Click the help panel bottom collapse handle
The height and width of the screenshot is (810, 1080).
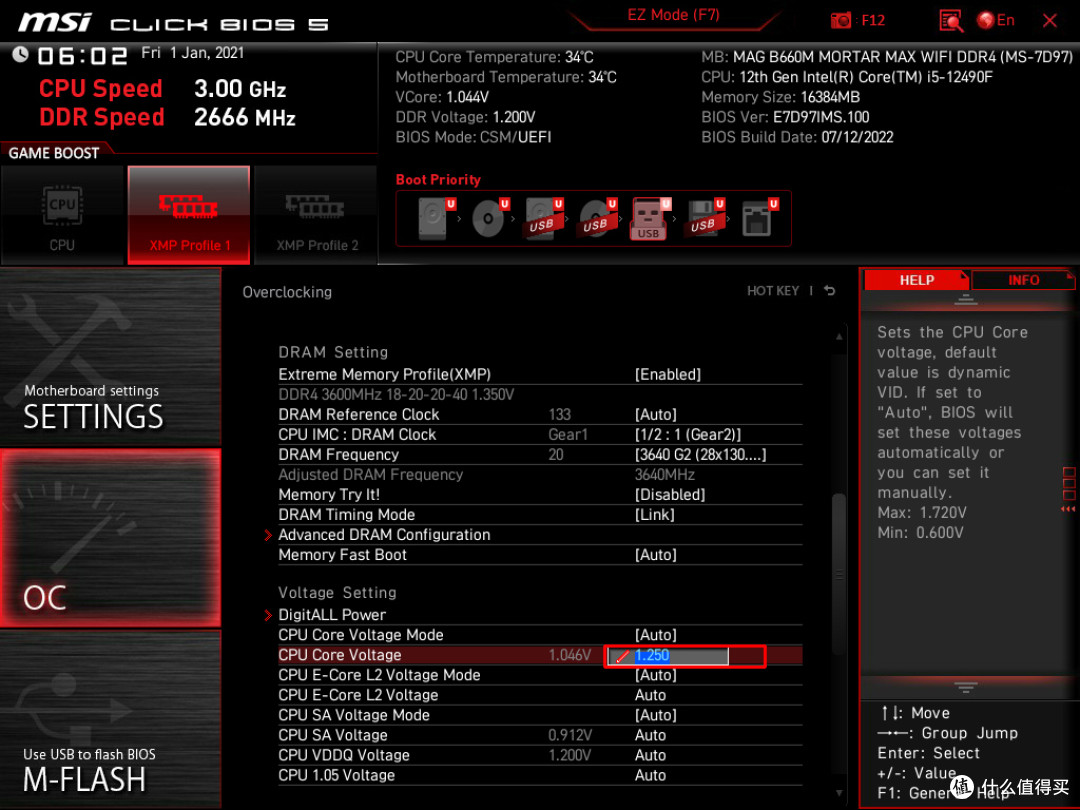point(966,687)
